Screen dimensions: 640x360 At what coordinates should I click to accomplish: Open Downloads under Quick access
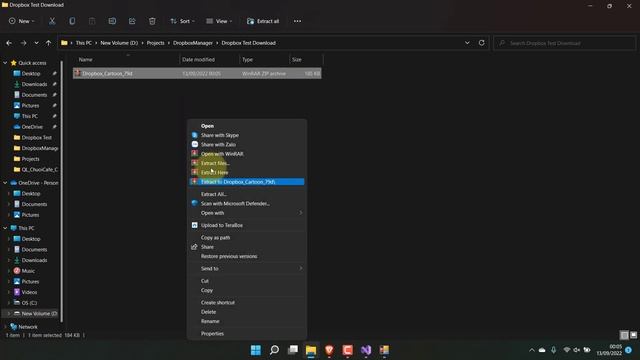[x=34, y=84]
